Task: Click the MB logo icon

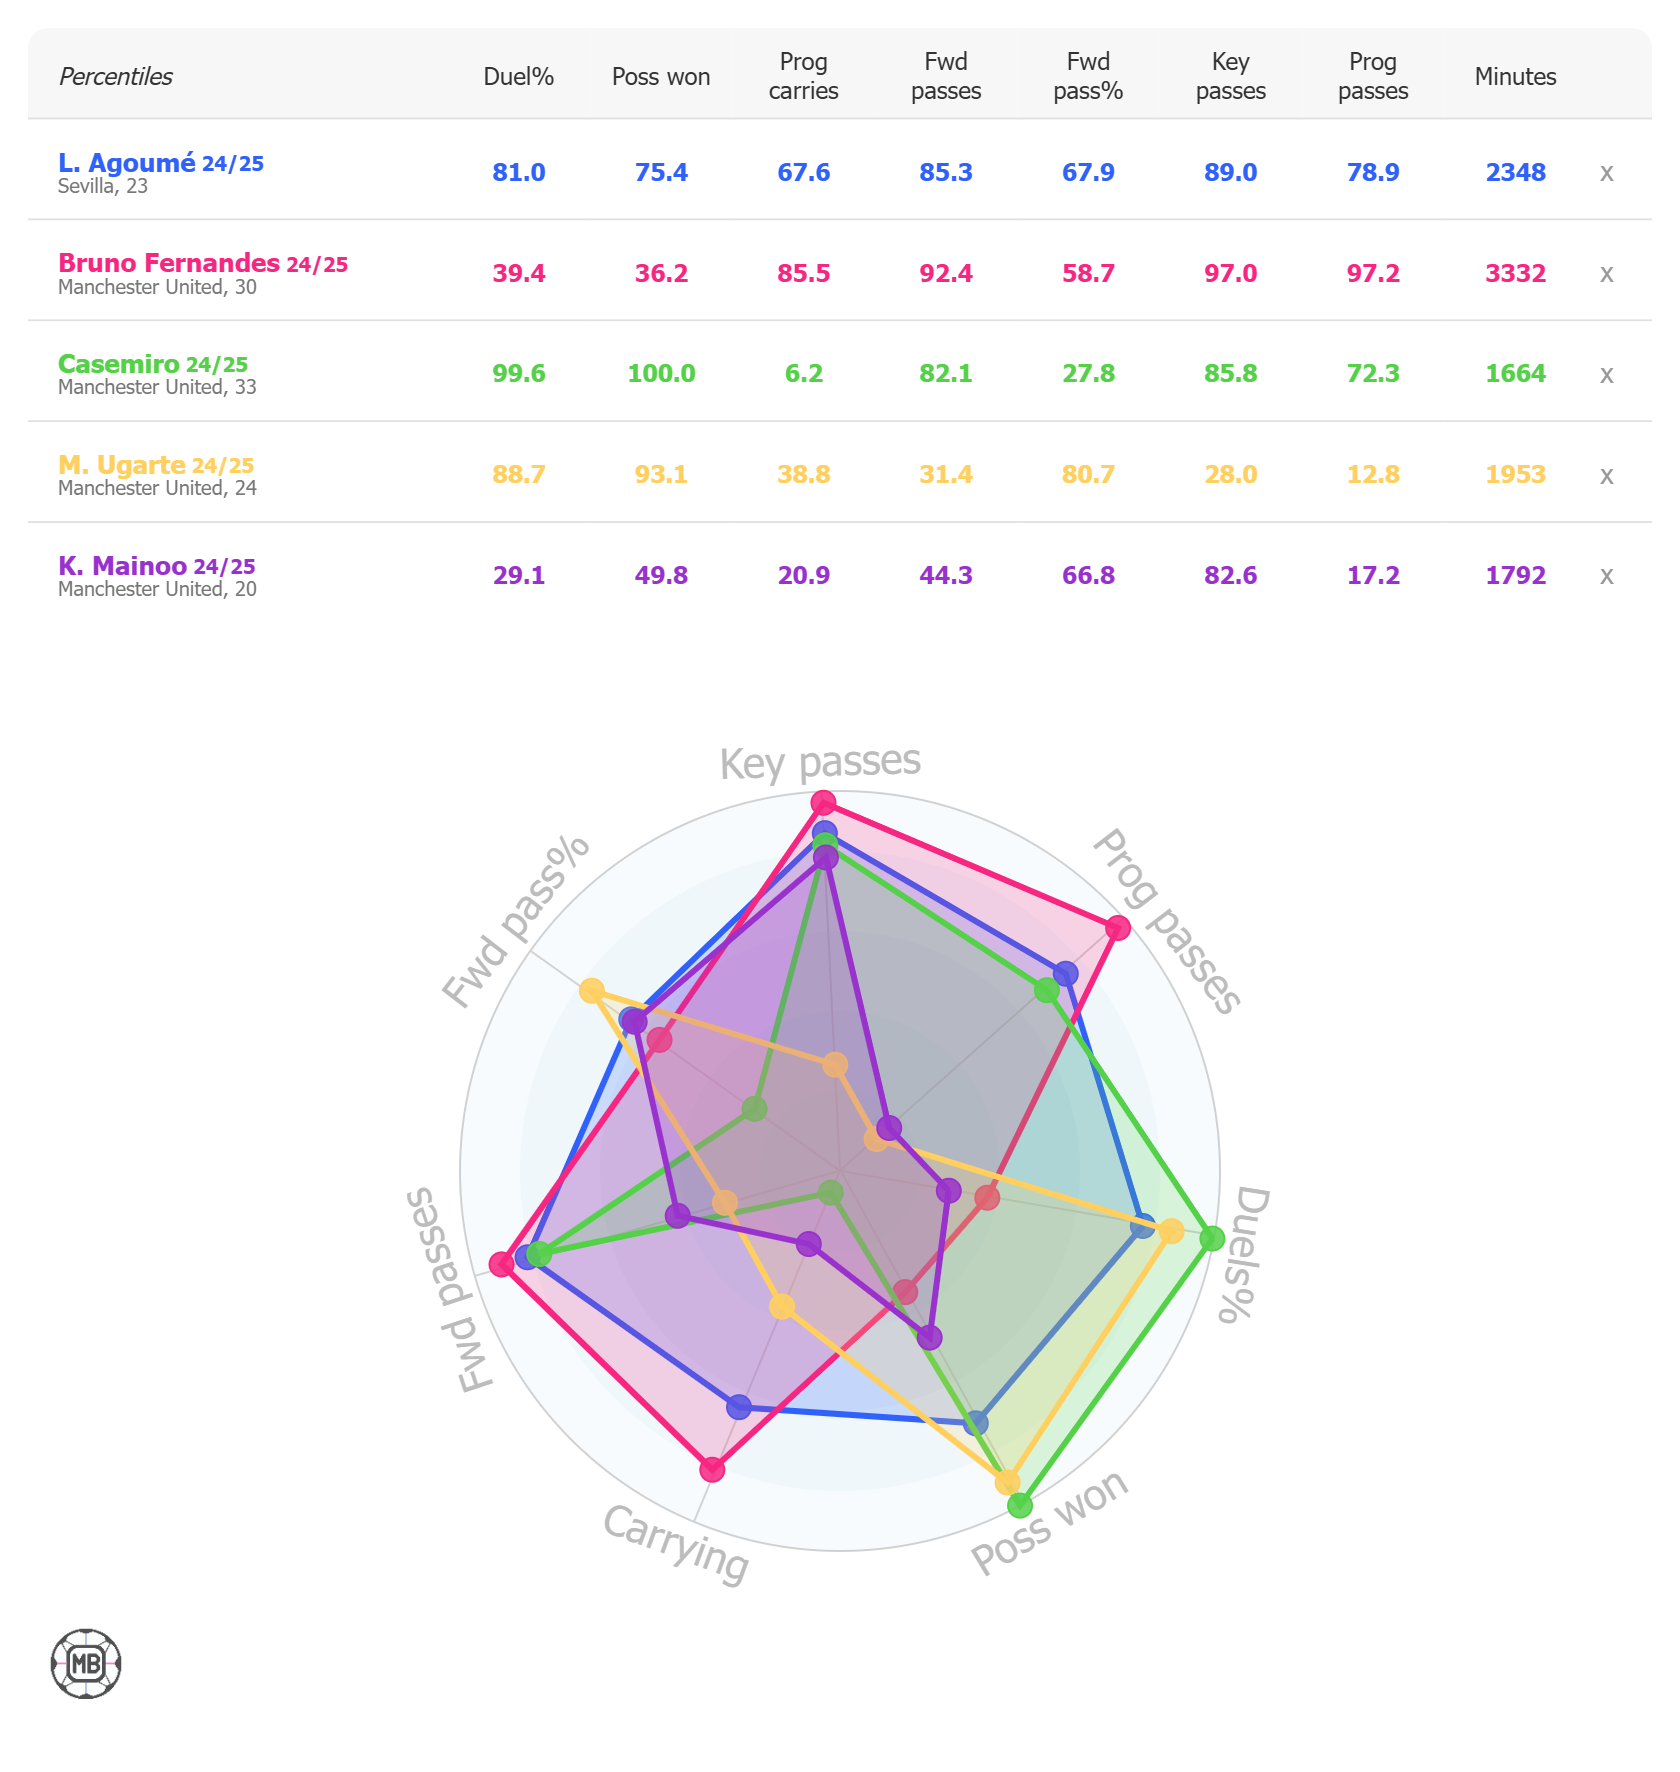Action: [86, 1664]
